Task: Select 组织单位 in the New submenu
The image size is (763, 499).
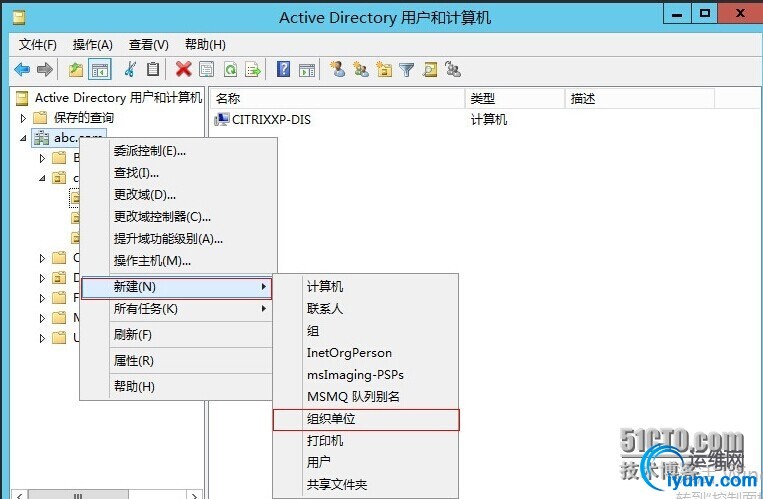Action: (x=366, y=419)
